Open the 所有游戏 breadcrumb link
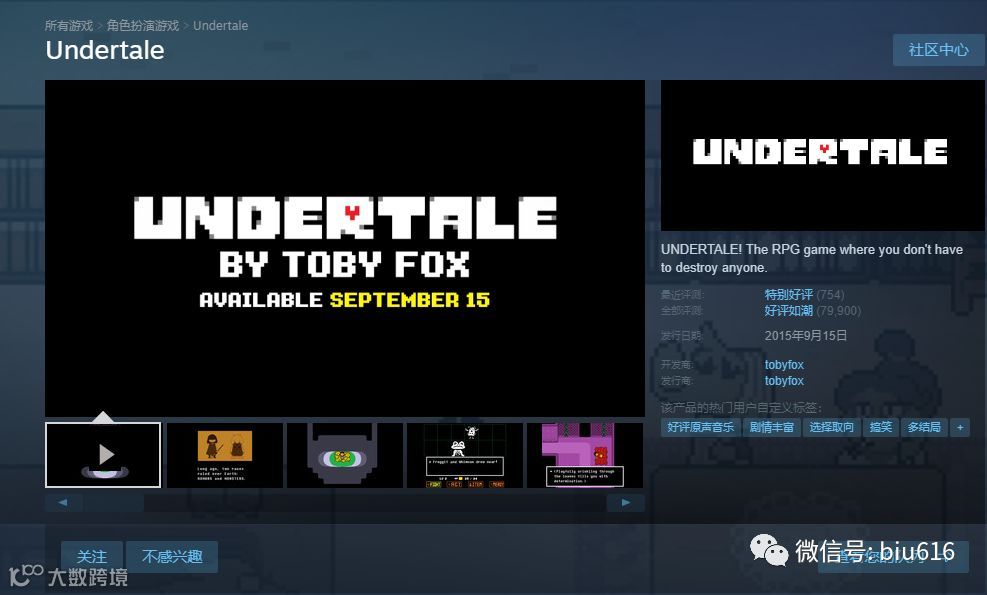 [69, 26]
